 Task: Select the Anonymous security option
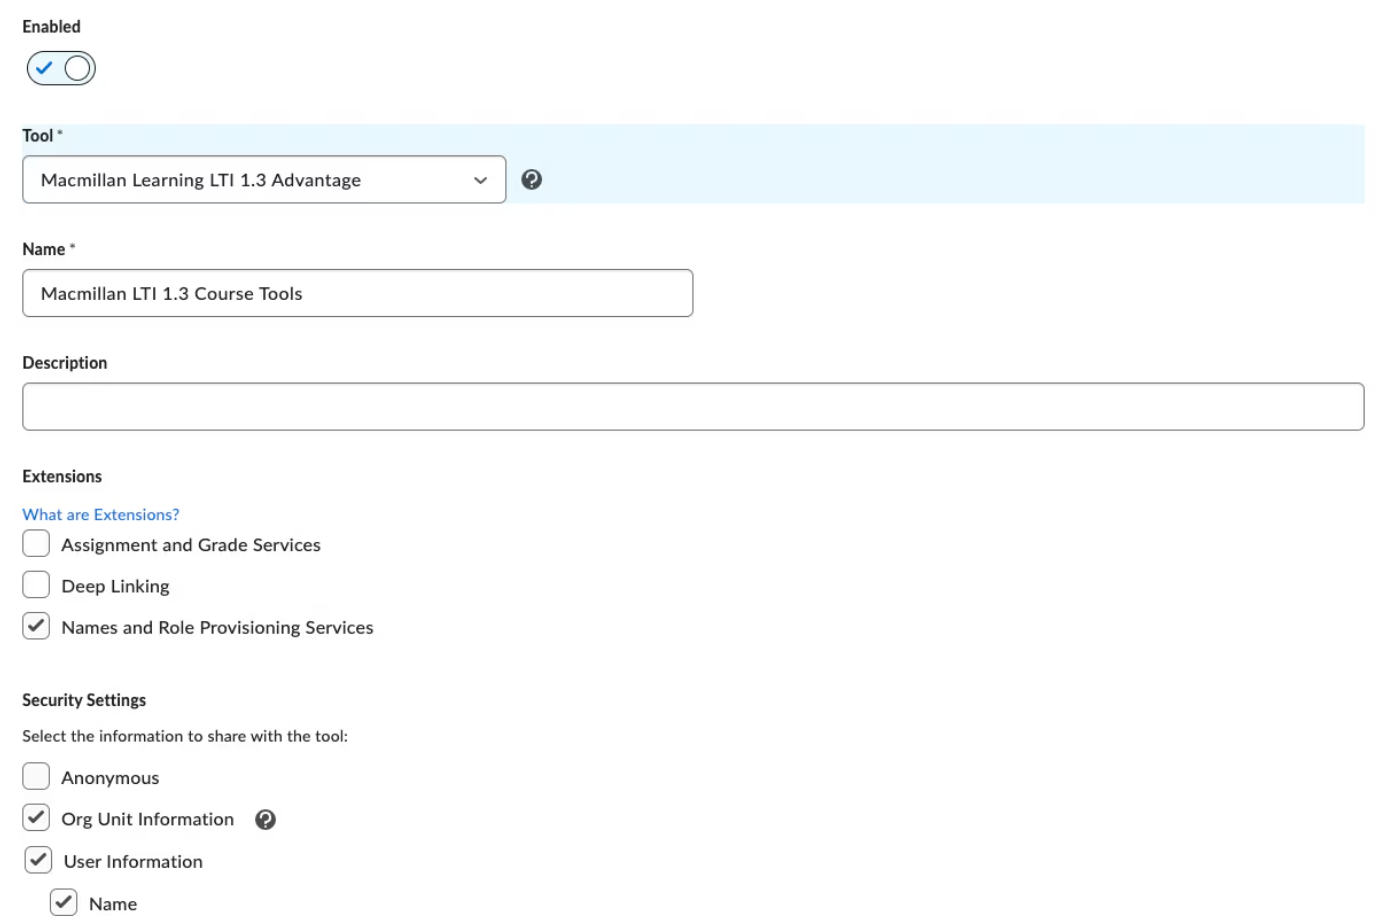pos(36,776)
